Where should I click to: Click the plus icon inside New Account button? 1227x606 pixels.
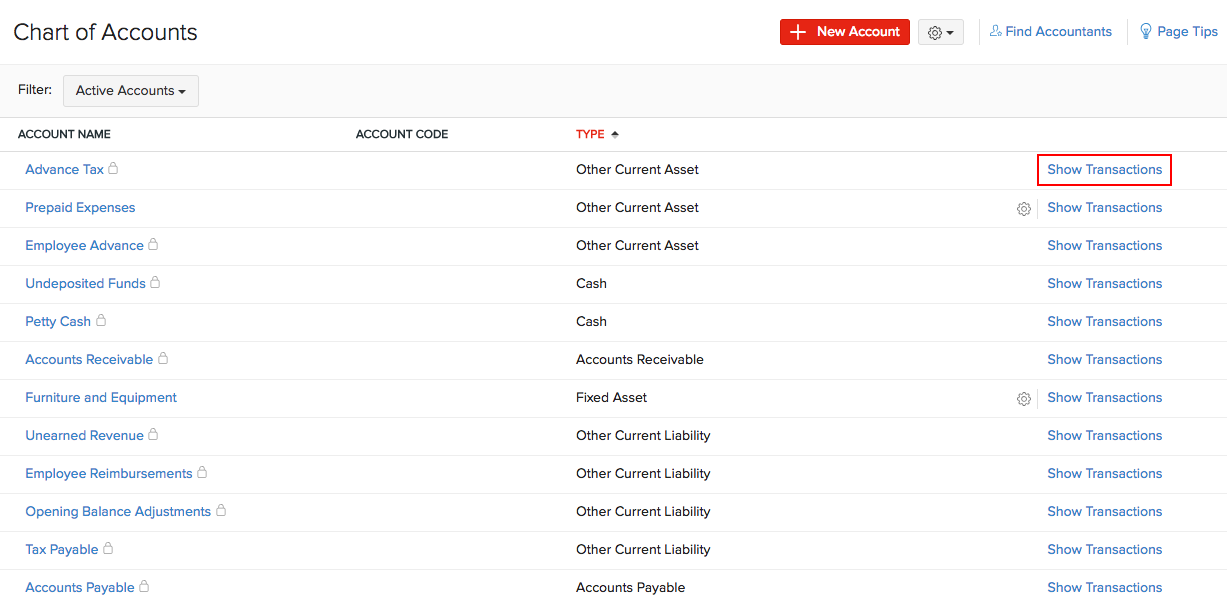click(797, 31)
